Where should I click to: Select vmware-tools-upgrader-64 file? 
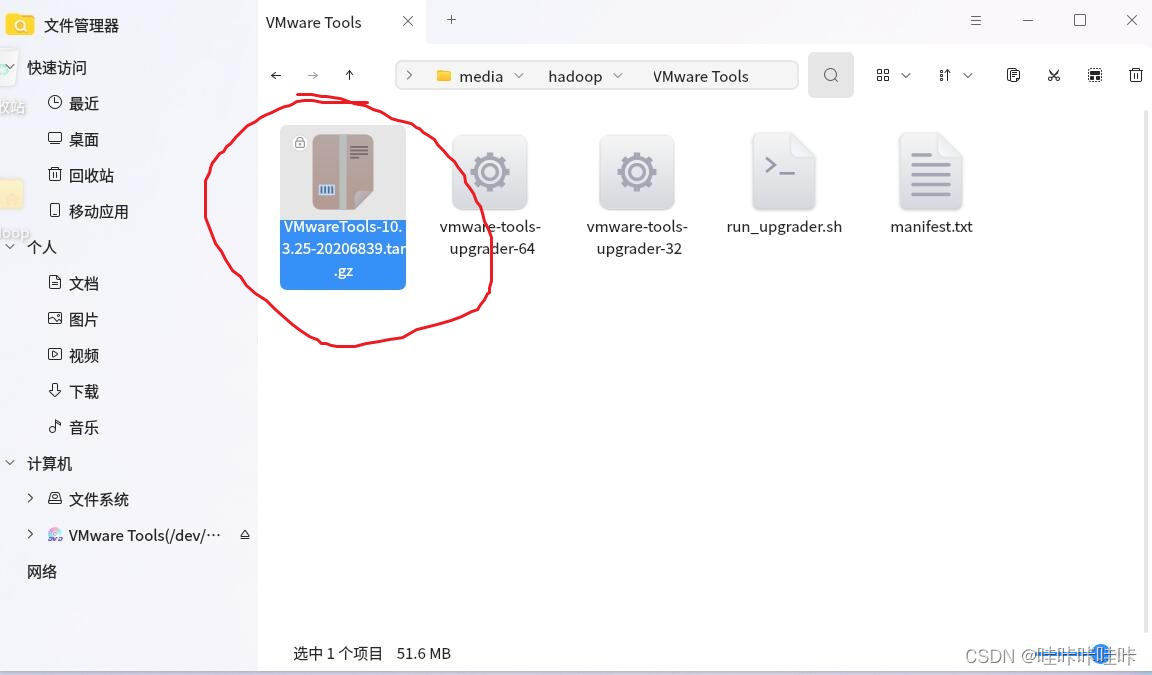(x=490, y=195)
